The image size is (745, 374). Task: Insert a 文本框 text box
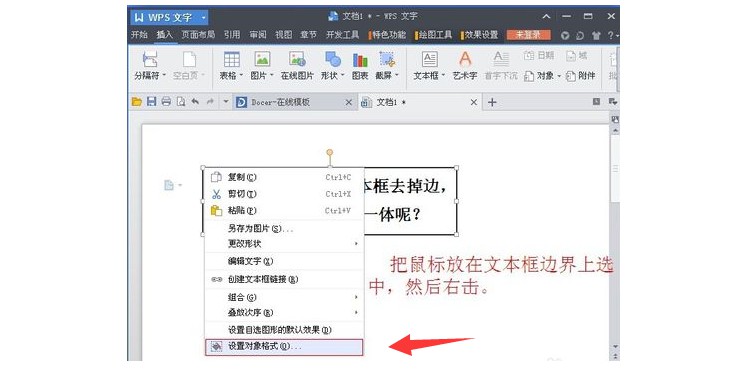pyautogui.click(x=429, y=65)
